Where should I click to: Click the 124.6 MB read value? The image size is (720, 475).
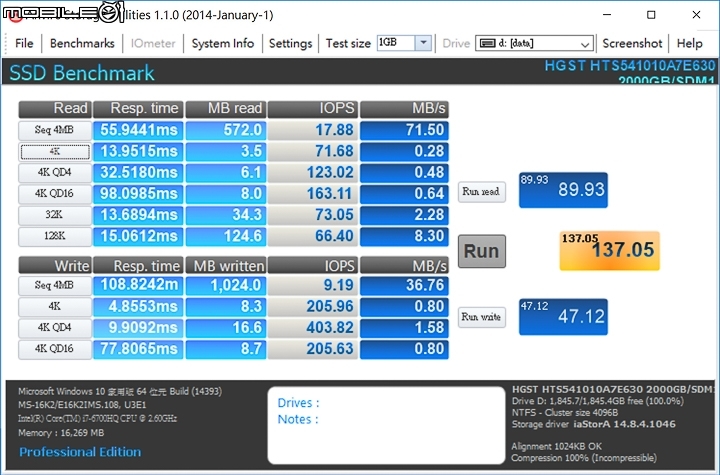tap(226, 236)
